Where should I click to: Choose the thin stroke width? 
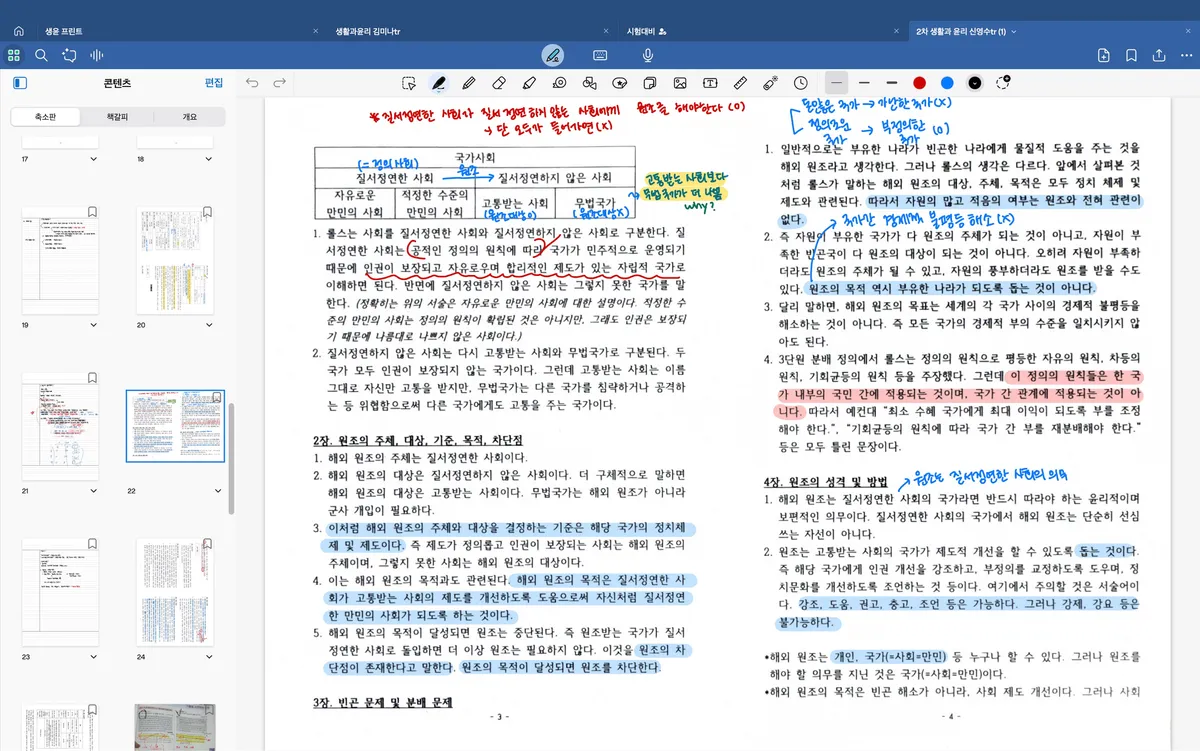click(x=837, y=82)
